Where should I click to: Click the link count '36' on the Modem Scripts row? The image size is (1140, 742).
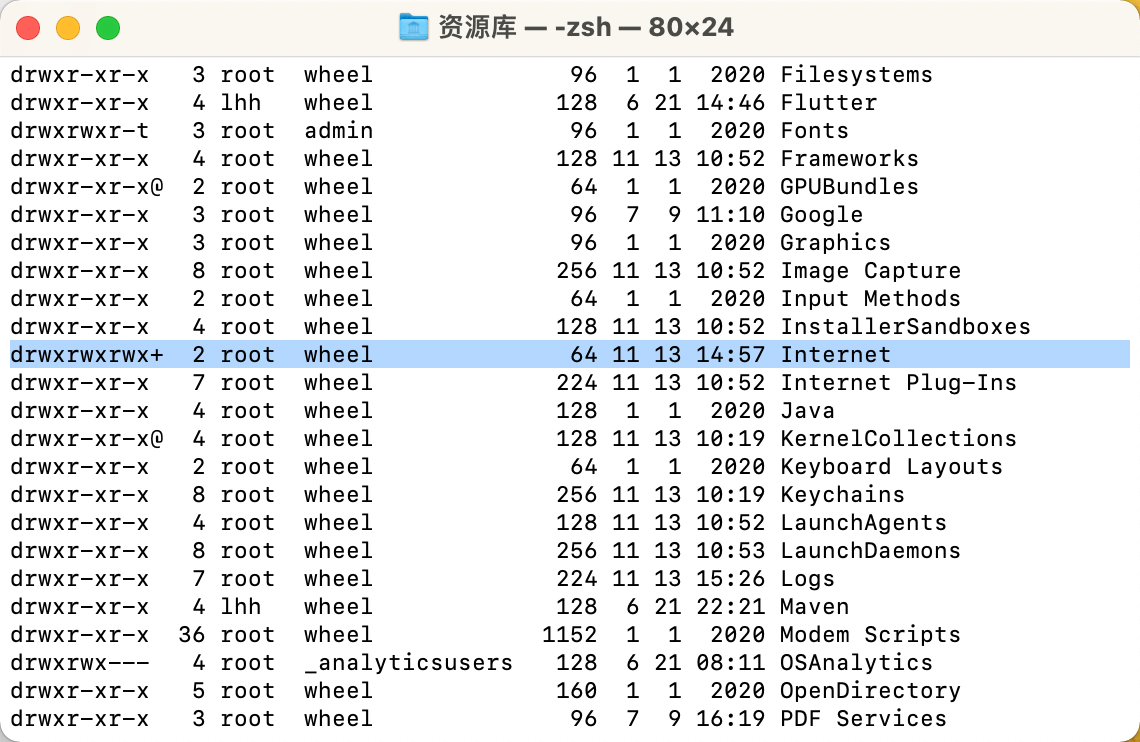(x=192, y=635)
